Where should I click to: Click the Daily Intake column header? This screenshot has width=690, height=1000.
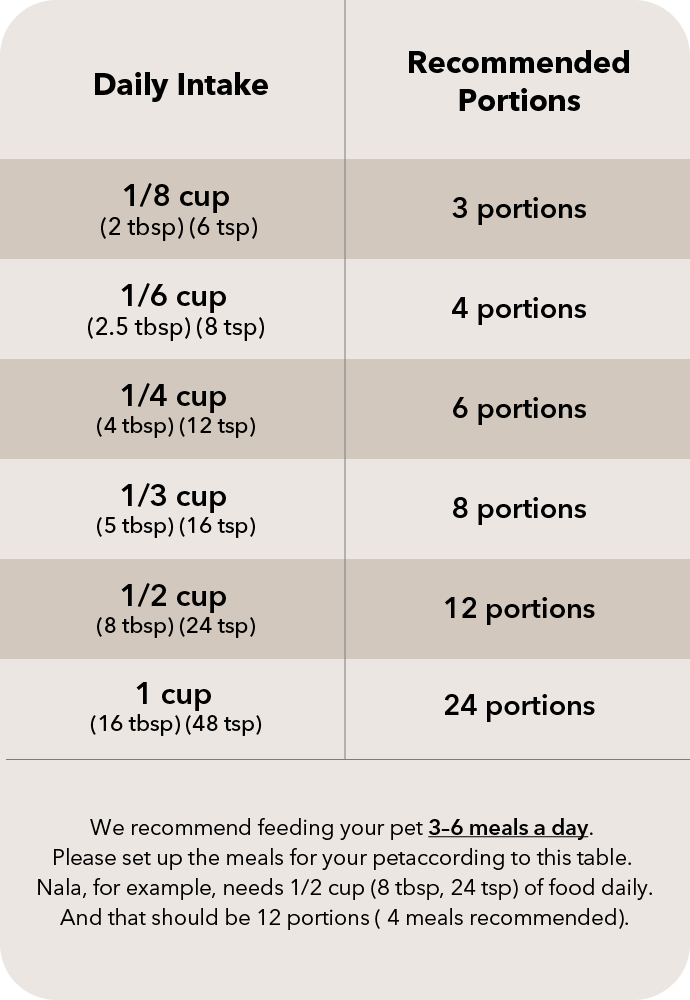coord(180,85)
